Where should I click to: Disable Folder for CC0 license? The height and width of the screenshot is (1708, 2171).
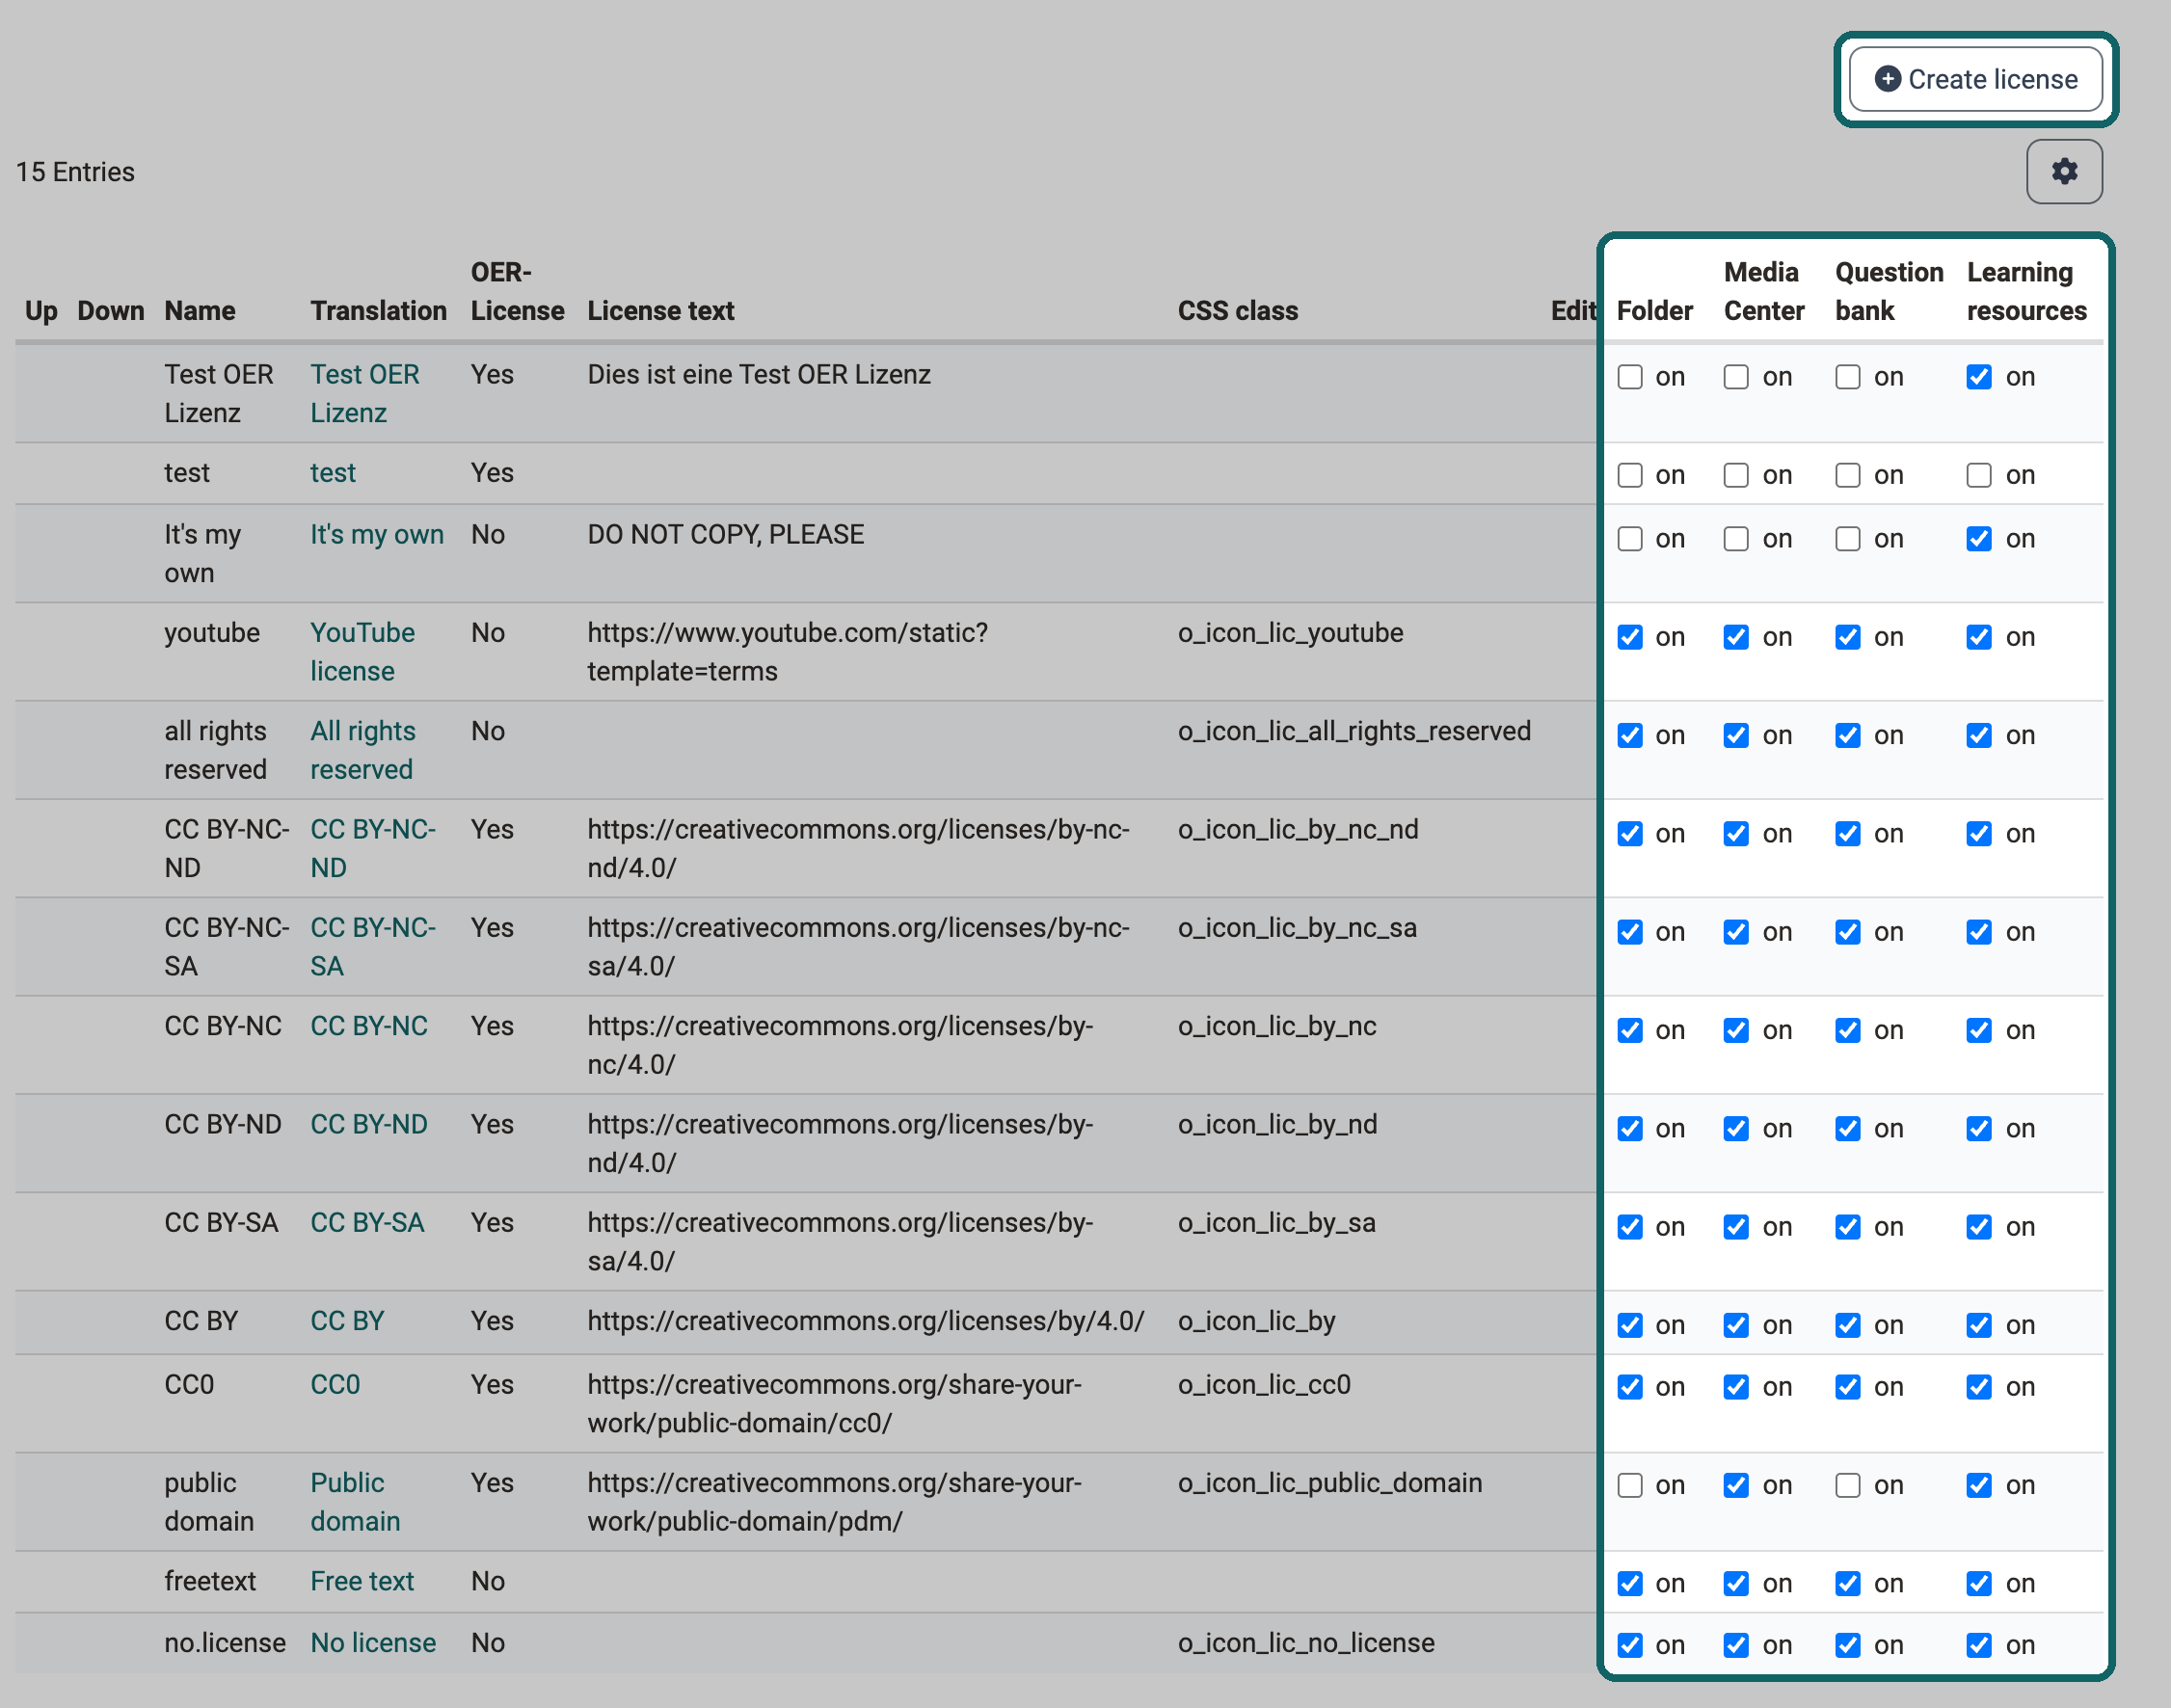point(1630,1387)
